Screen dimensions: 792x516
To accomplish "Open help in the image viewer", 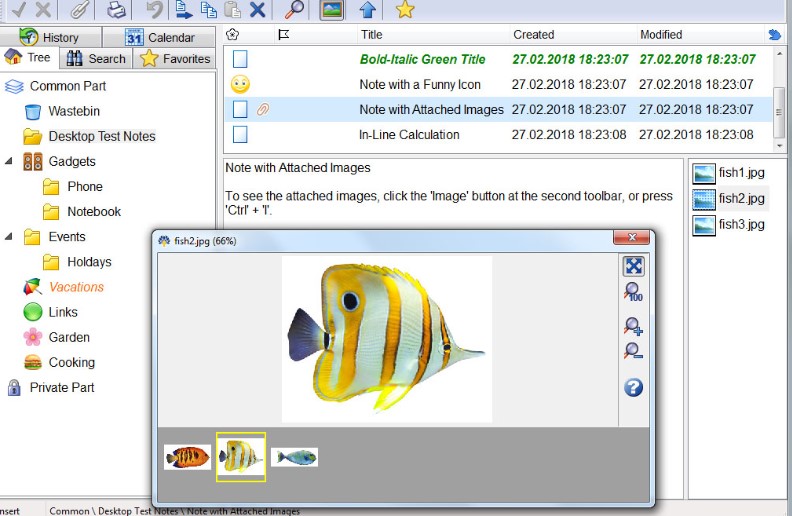I will click(x=633, y=388).
